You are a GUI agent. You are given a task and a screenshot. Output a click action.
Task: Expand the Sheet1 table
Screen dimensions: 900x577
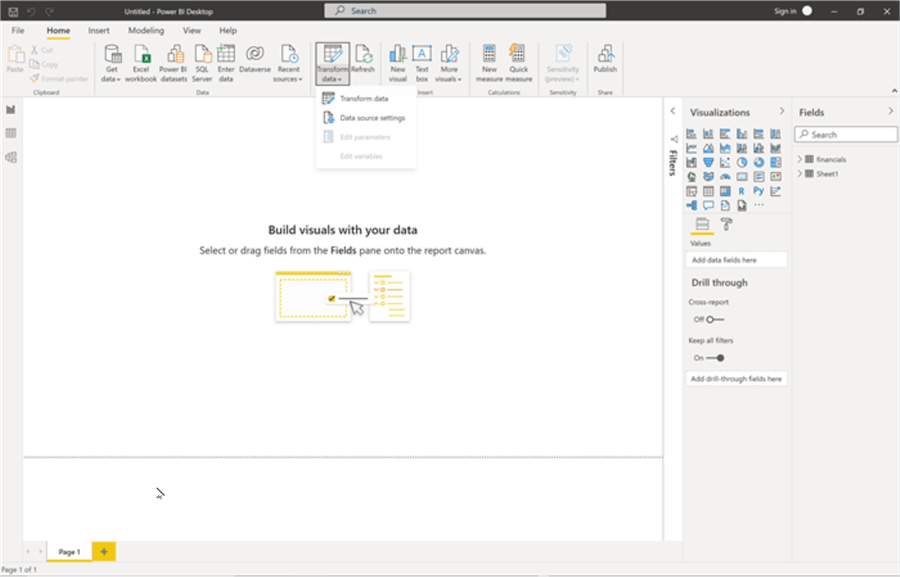[x=800, y=173]
